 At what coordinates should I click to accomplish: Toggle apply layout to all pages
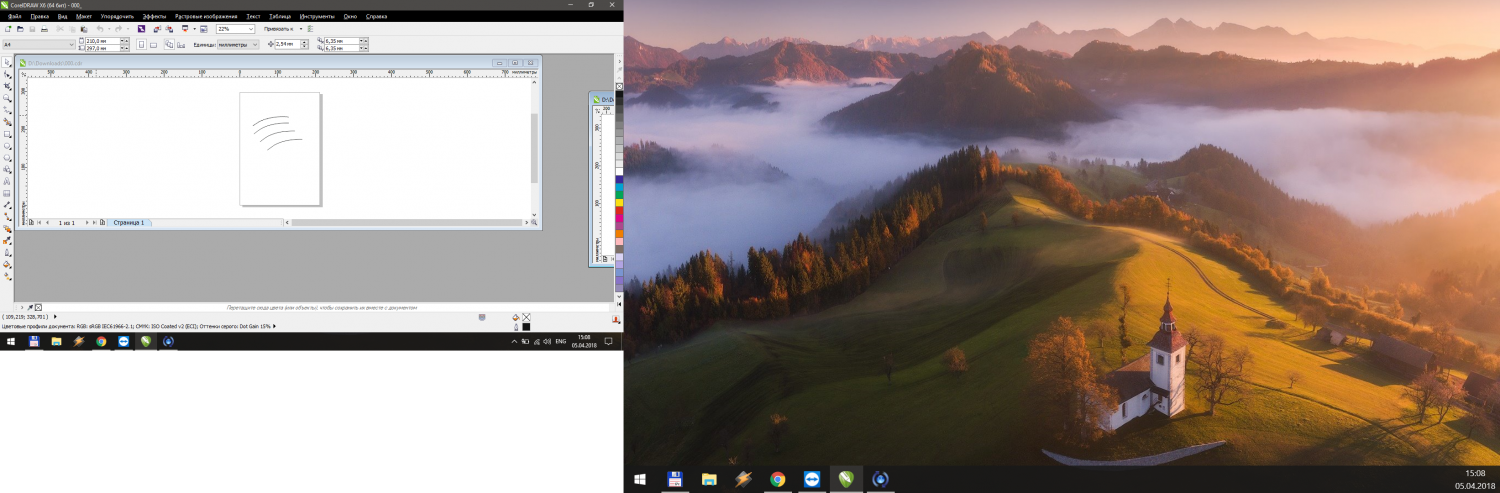tap(169, 45)
